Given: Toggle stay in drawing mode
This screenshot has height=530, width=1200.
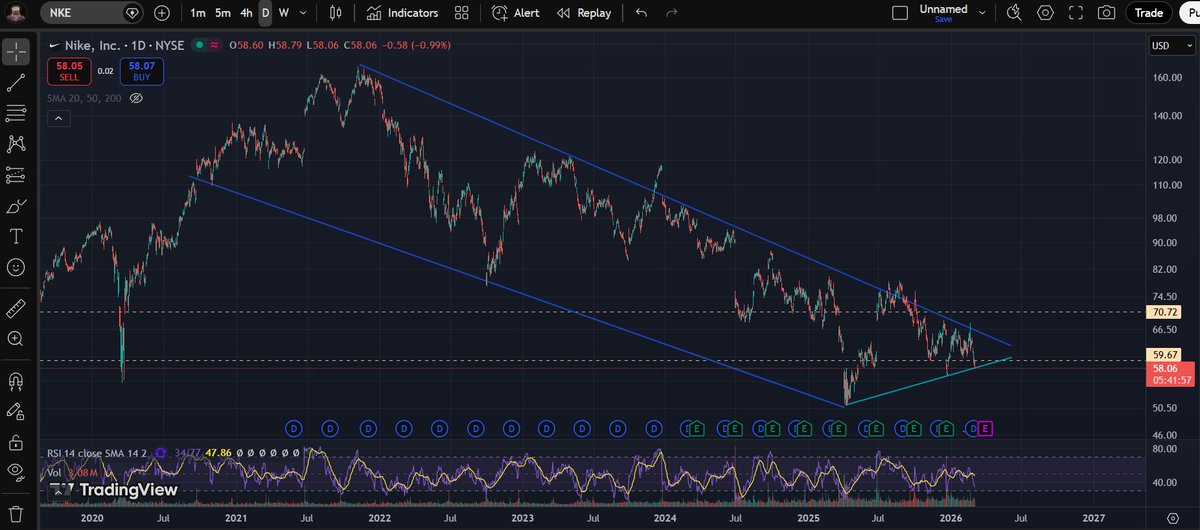Looking at the screenshot, I should click(16, 411).
